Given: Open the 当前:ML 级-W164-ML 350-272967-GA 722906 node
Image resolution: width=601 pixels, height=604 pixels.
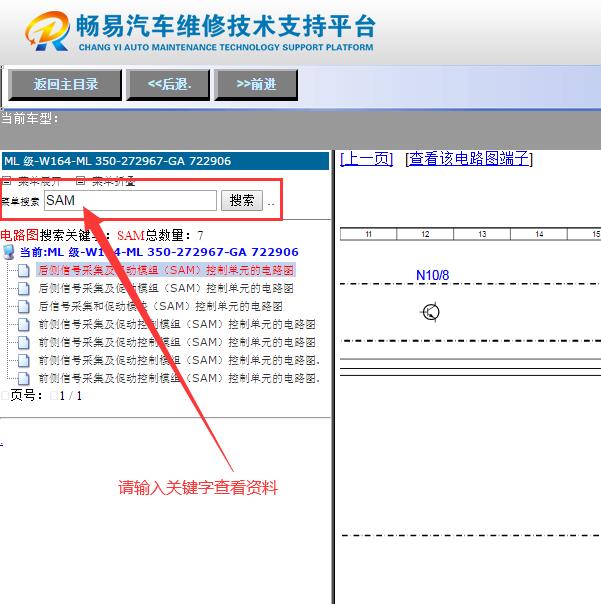Looking at the screenshot, I should tap(159, 252).
